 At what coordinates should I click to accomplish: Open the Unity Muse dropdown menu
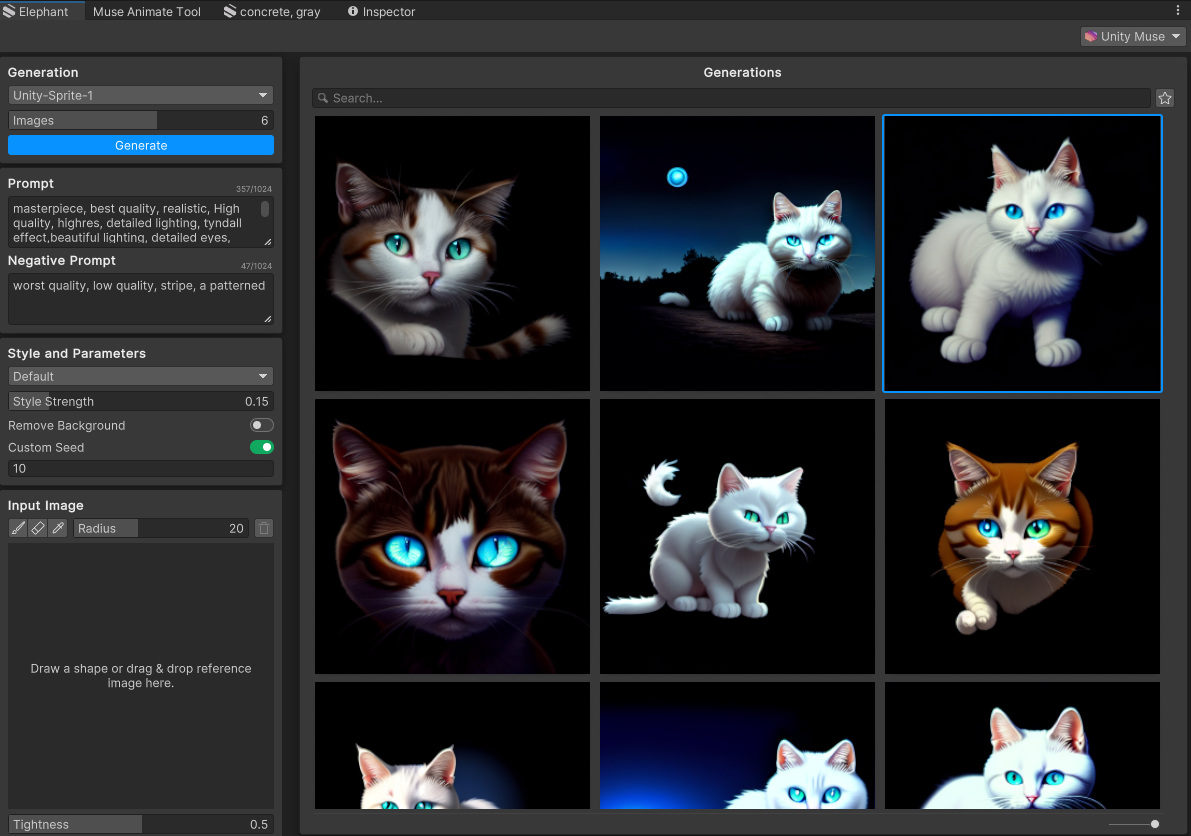(1133, 36)
